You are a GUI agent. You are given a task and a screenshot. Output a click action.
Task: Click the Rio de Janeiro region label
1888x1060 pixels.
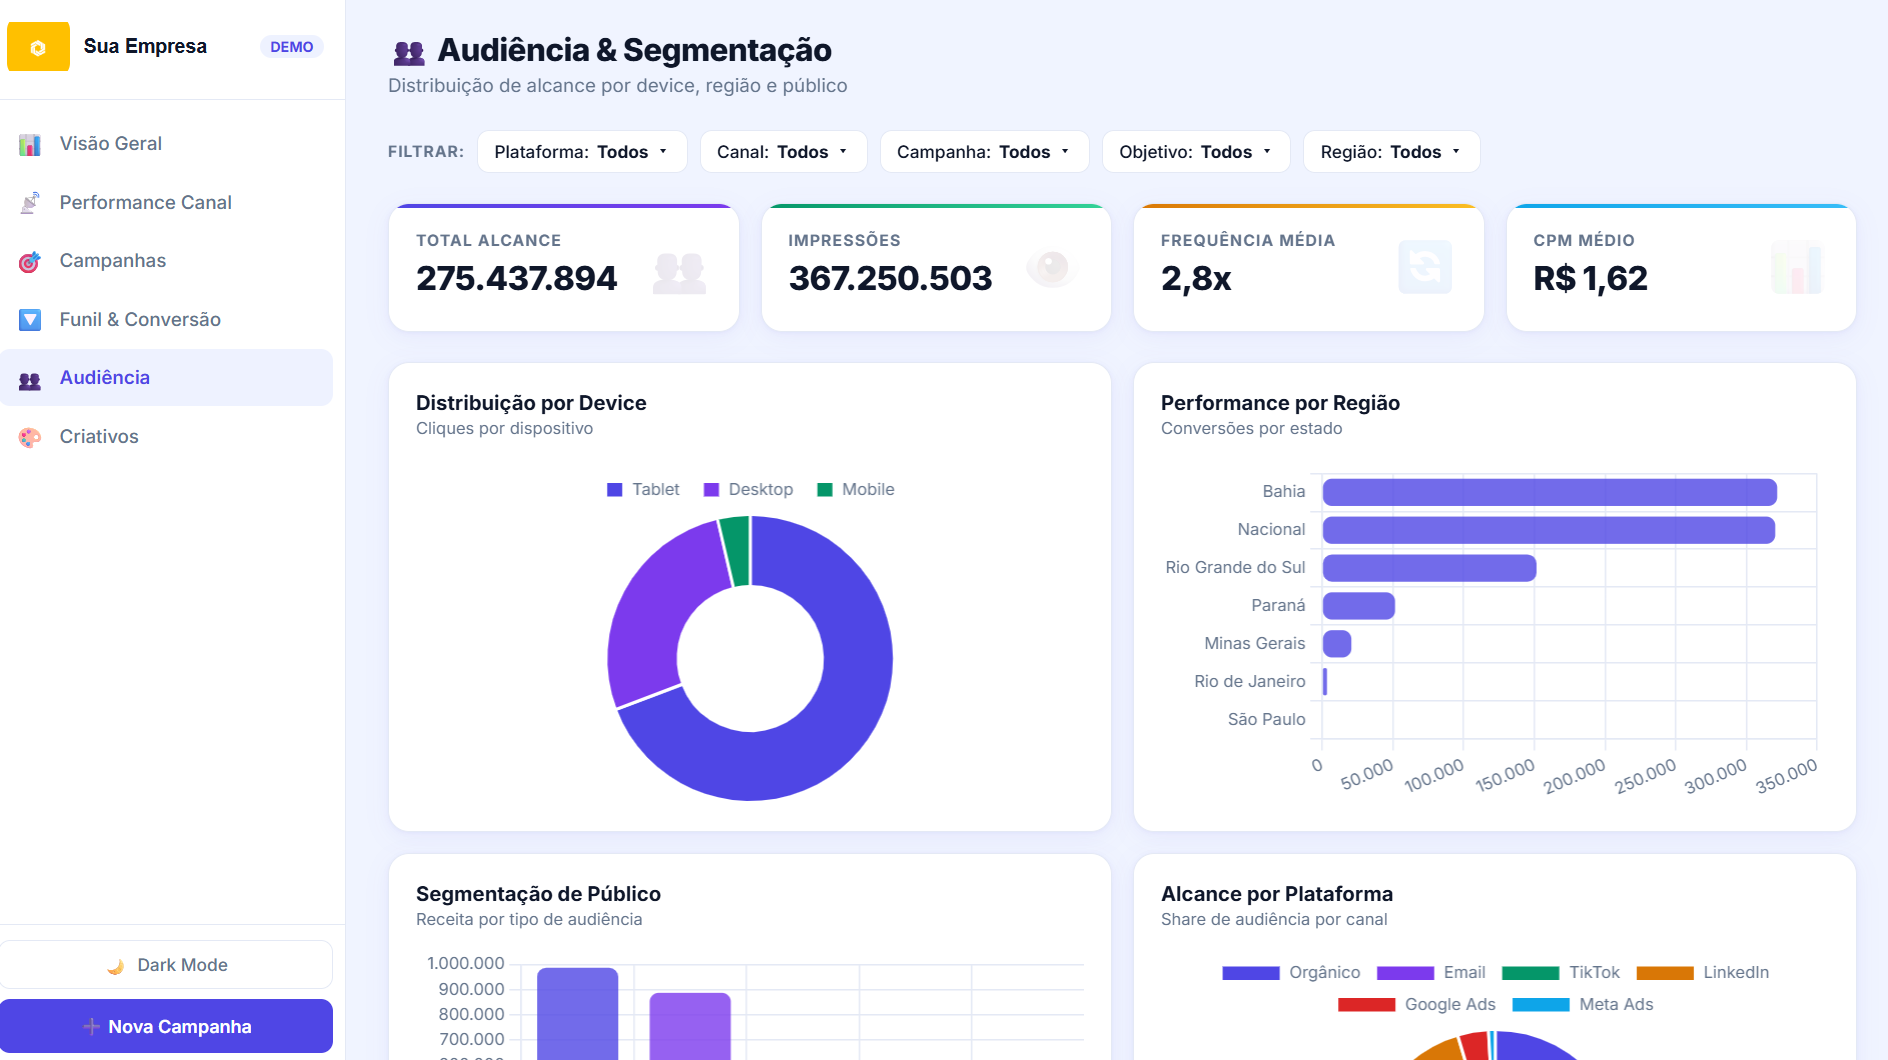[x=1250, y=682]
